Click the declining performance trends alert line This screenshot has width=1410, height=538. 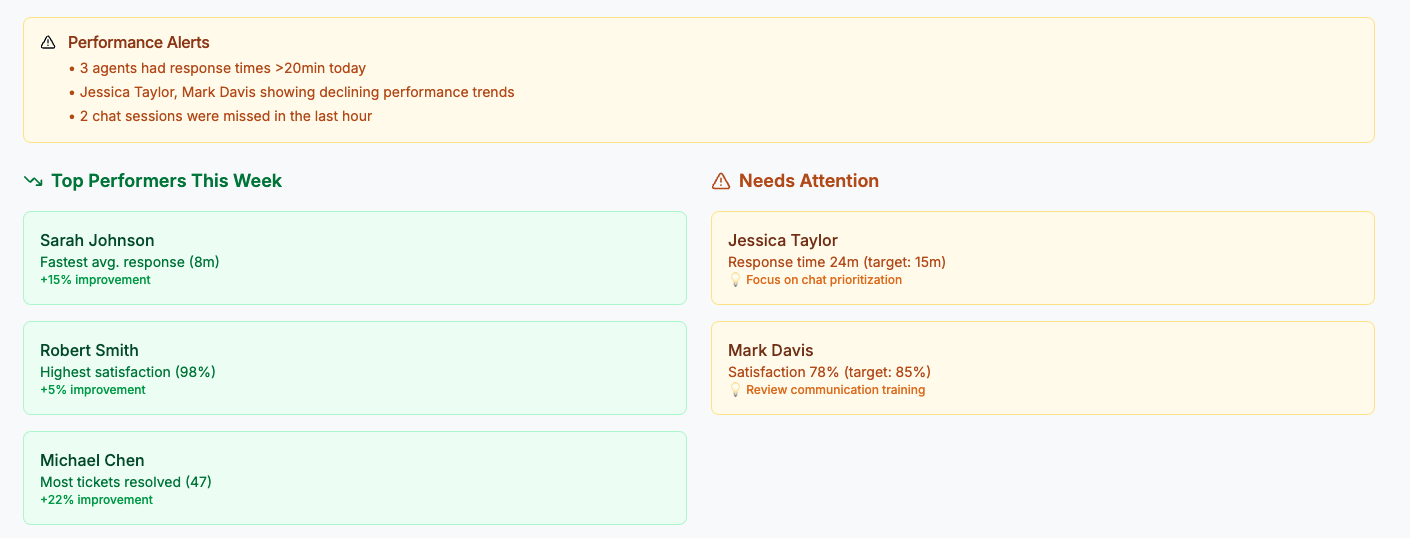(x=291, y=92)
